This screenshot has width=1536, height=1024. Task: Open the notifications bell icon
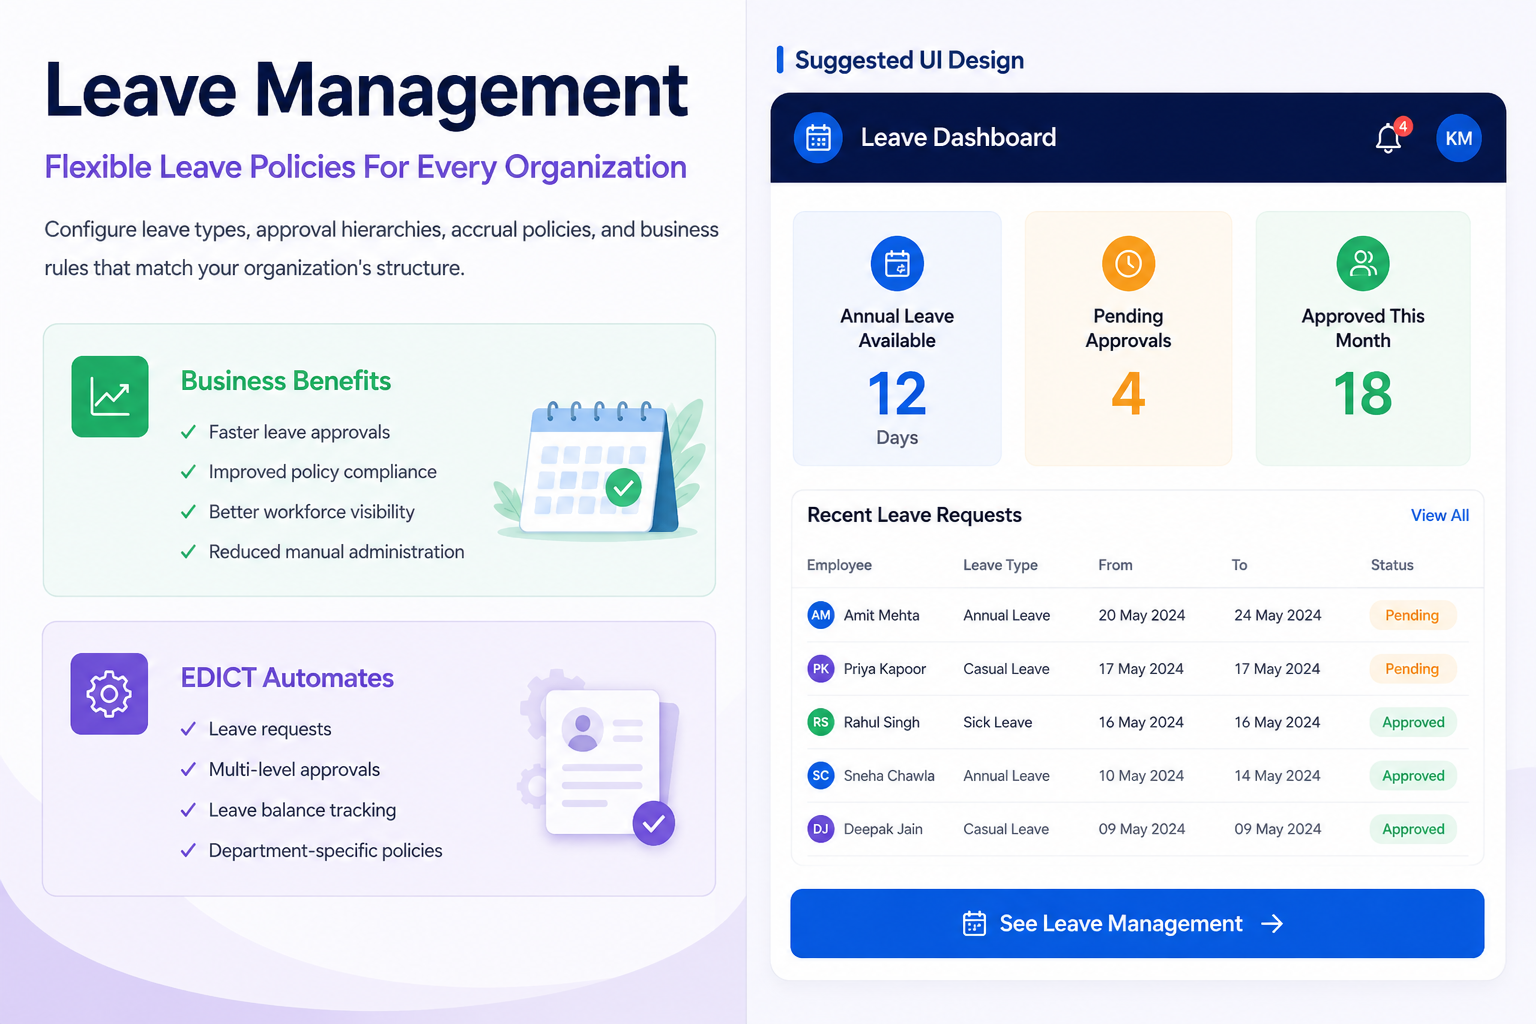[x=1389, y=138]
